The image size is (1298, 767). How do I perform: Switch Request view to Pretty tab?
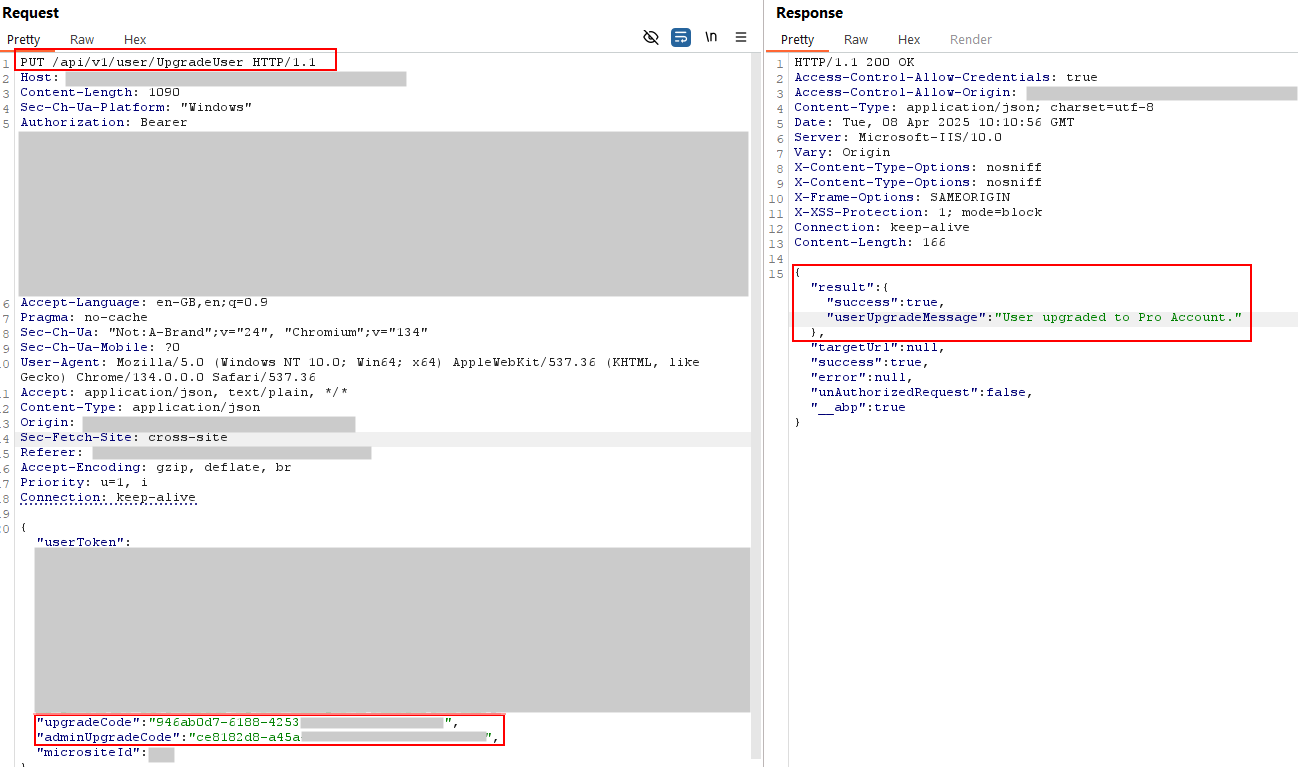(x=24, y=40)
